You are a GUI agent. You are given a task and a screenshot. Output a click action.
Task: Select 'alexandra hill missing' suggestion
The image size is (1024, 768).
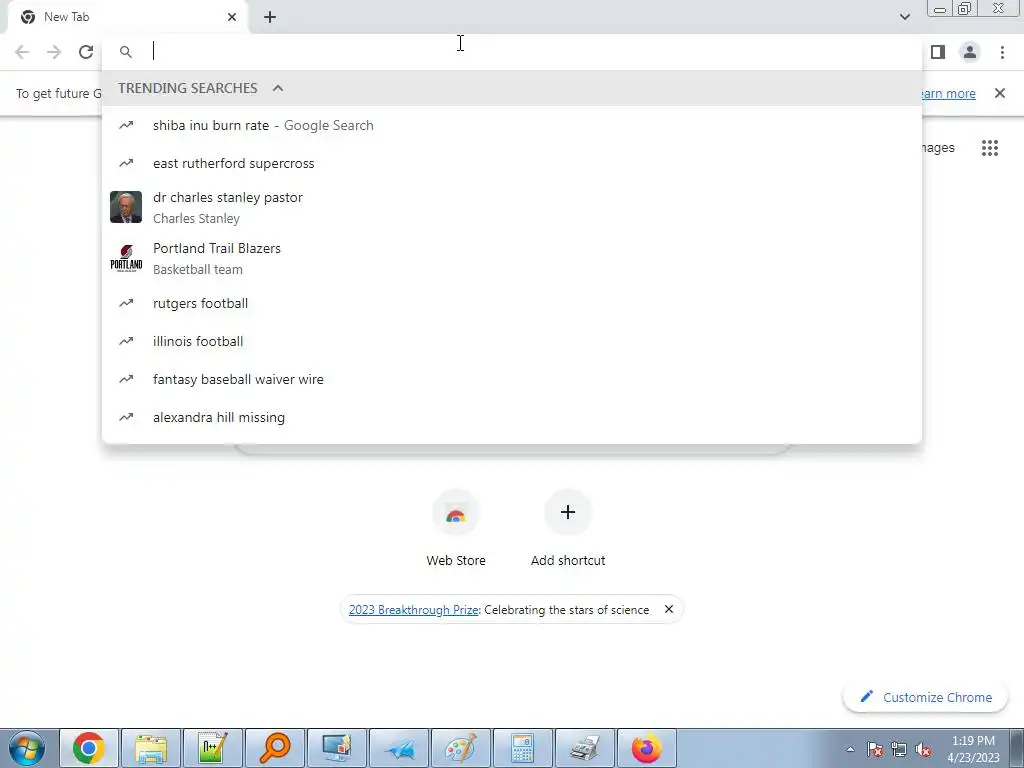[x=512, y=417]
